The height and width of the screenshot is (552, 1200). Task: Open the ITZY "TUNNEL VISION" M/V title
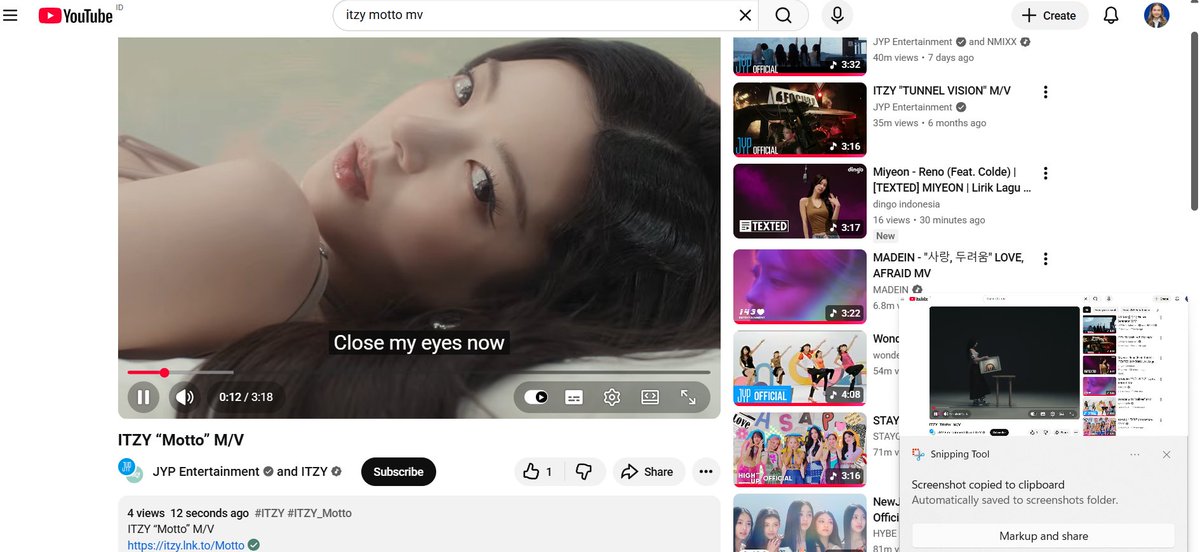(x=942, y=91)
